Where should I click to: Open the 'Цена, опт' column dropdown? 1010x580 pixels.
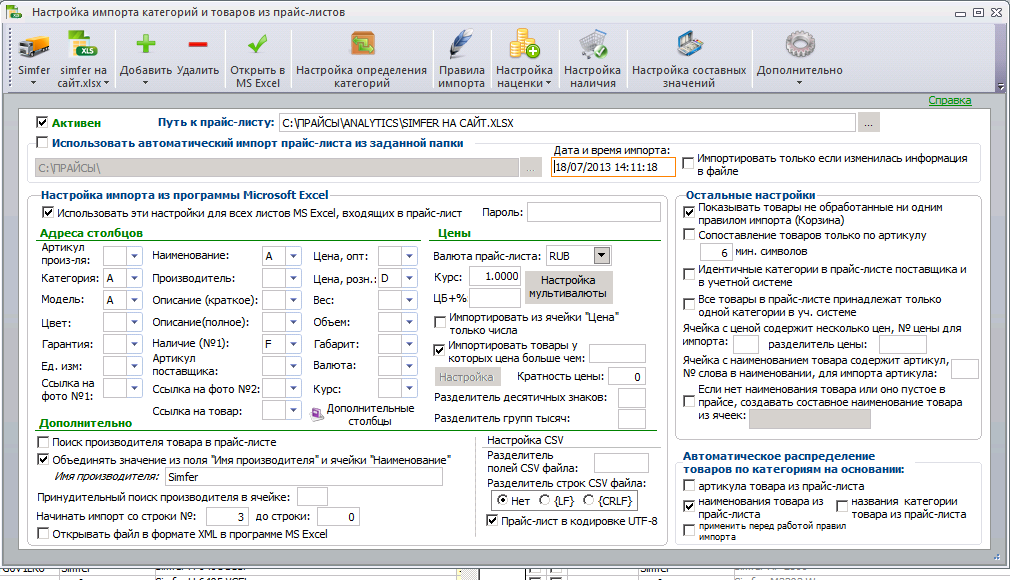410,256
